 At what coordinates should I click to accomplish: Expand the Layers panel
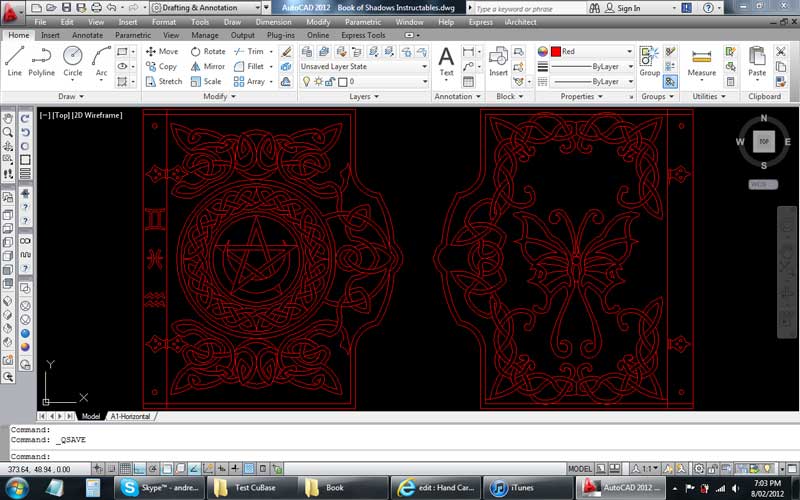364,96
